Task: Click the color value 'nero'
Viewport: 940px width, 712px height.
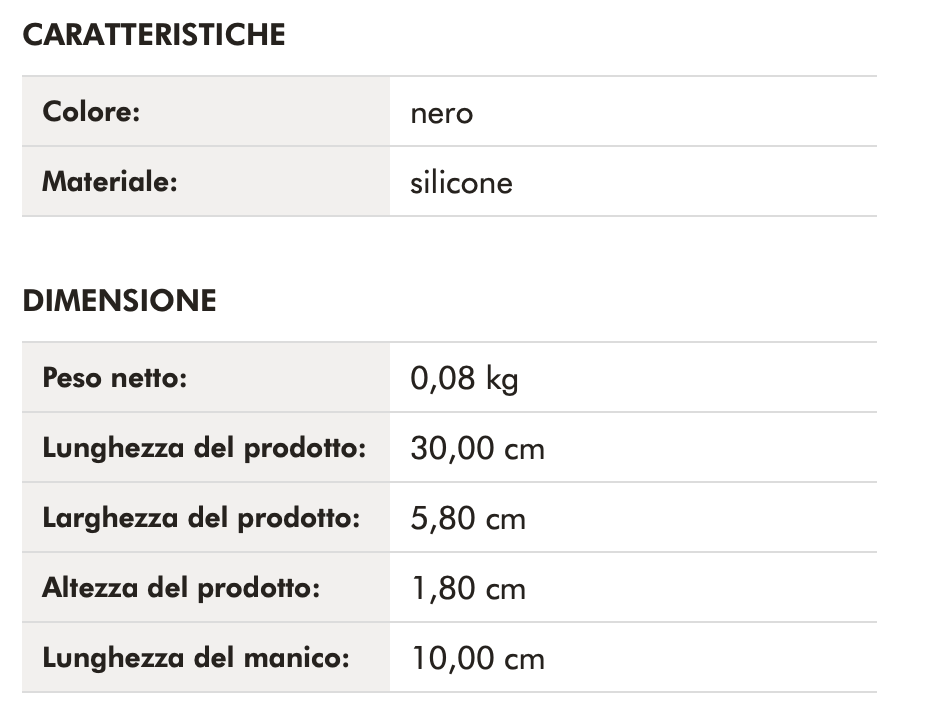Action: point(441,113)
